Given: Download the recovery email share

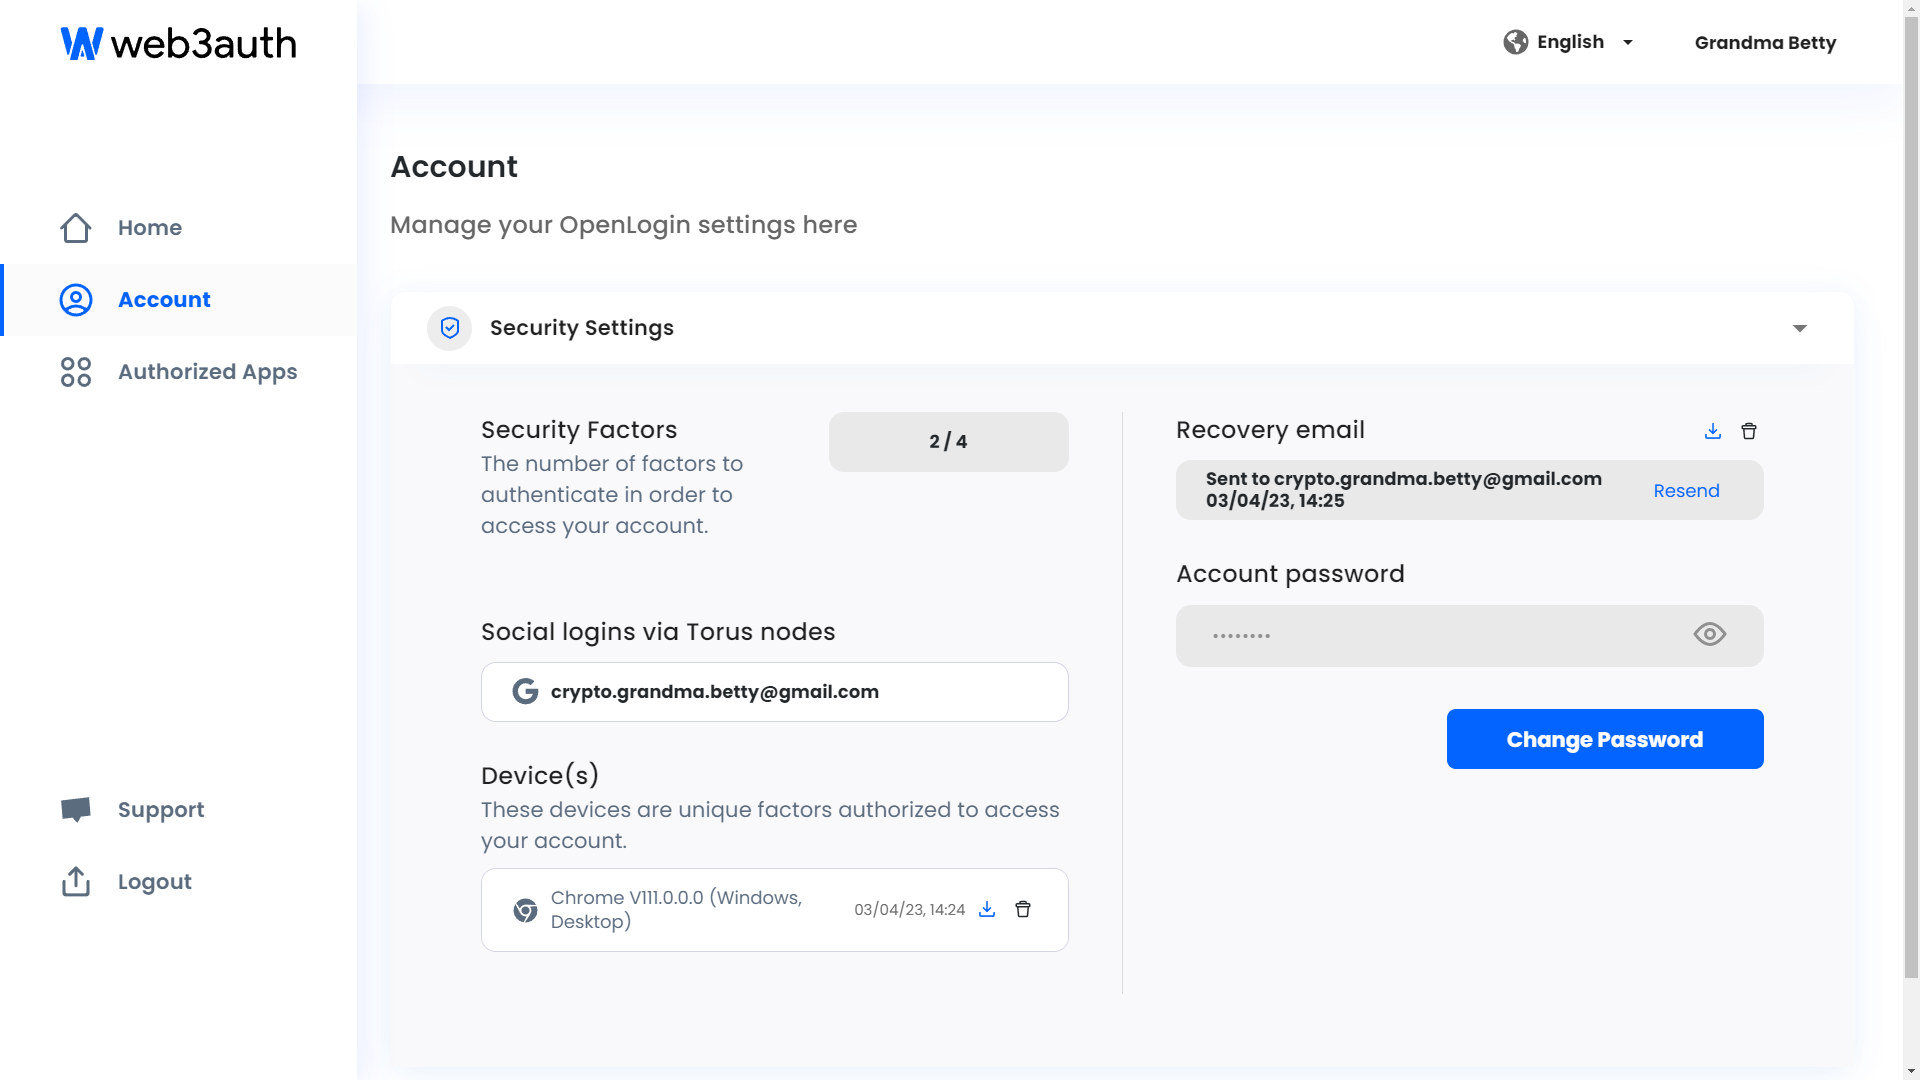Looking at the screenshot, I should click(1713, 431).
